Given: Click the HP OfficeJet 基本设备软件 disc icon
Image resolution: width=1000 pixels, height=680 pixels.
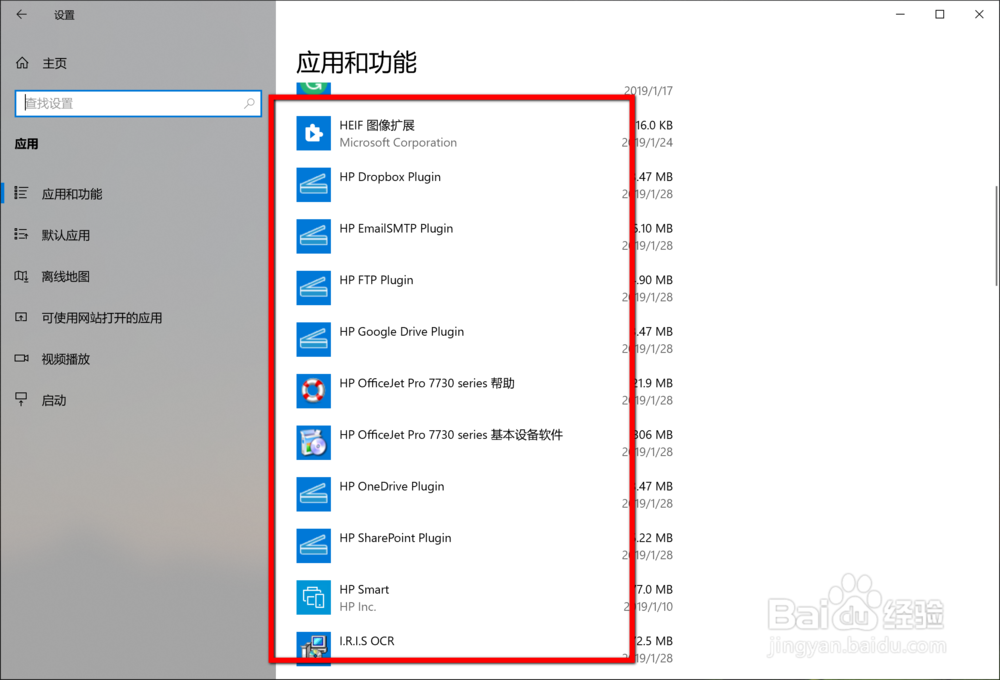Looking at the screenshot, I should (x=313, y=443).
